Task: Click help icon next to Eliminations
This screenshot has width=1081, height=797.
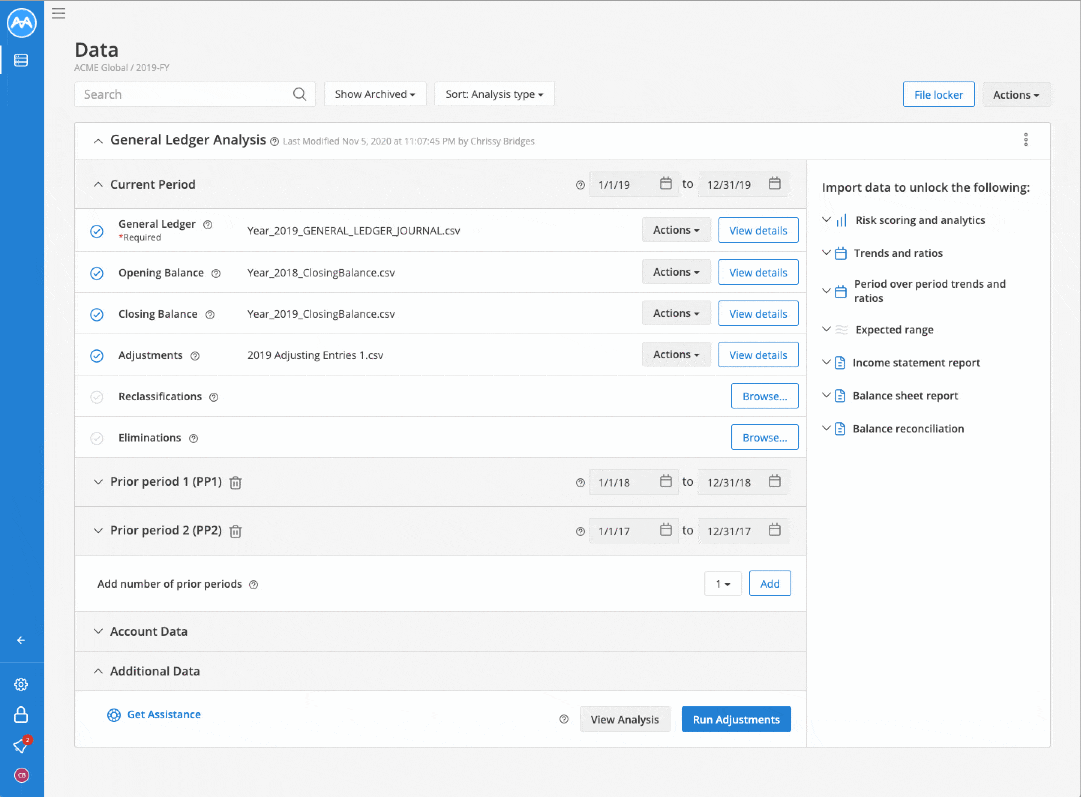Action: (194, 438)
